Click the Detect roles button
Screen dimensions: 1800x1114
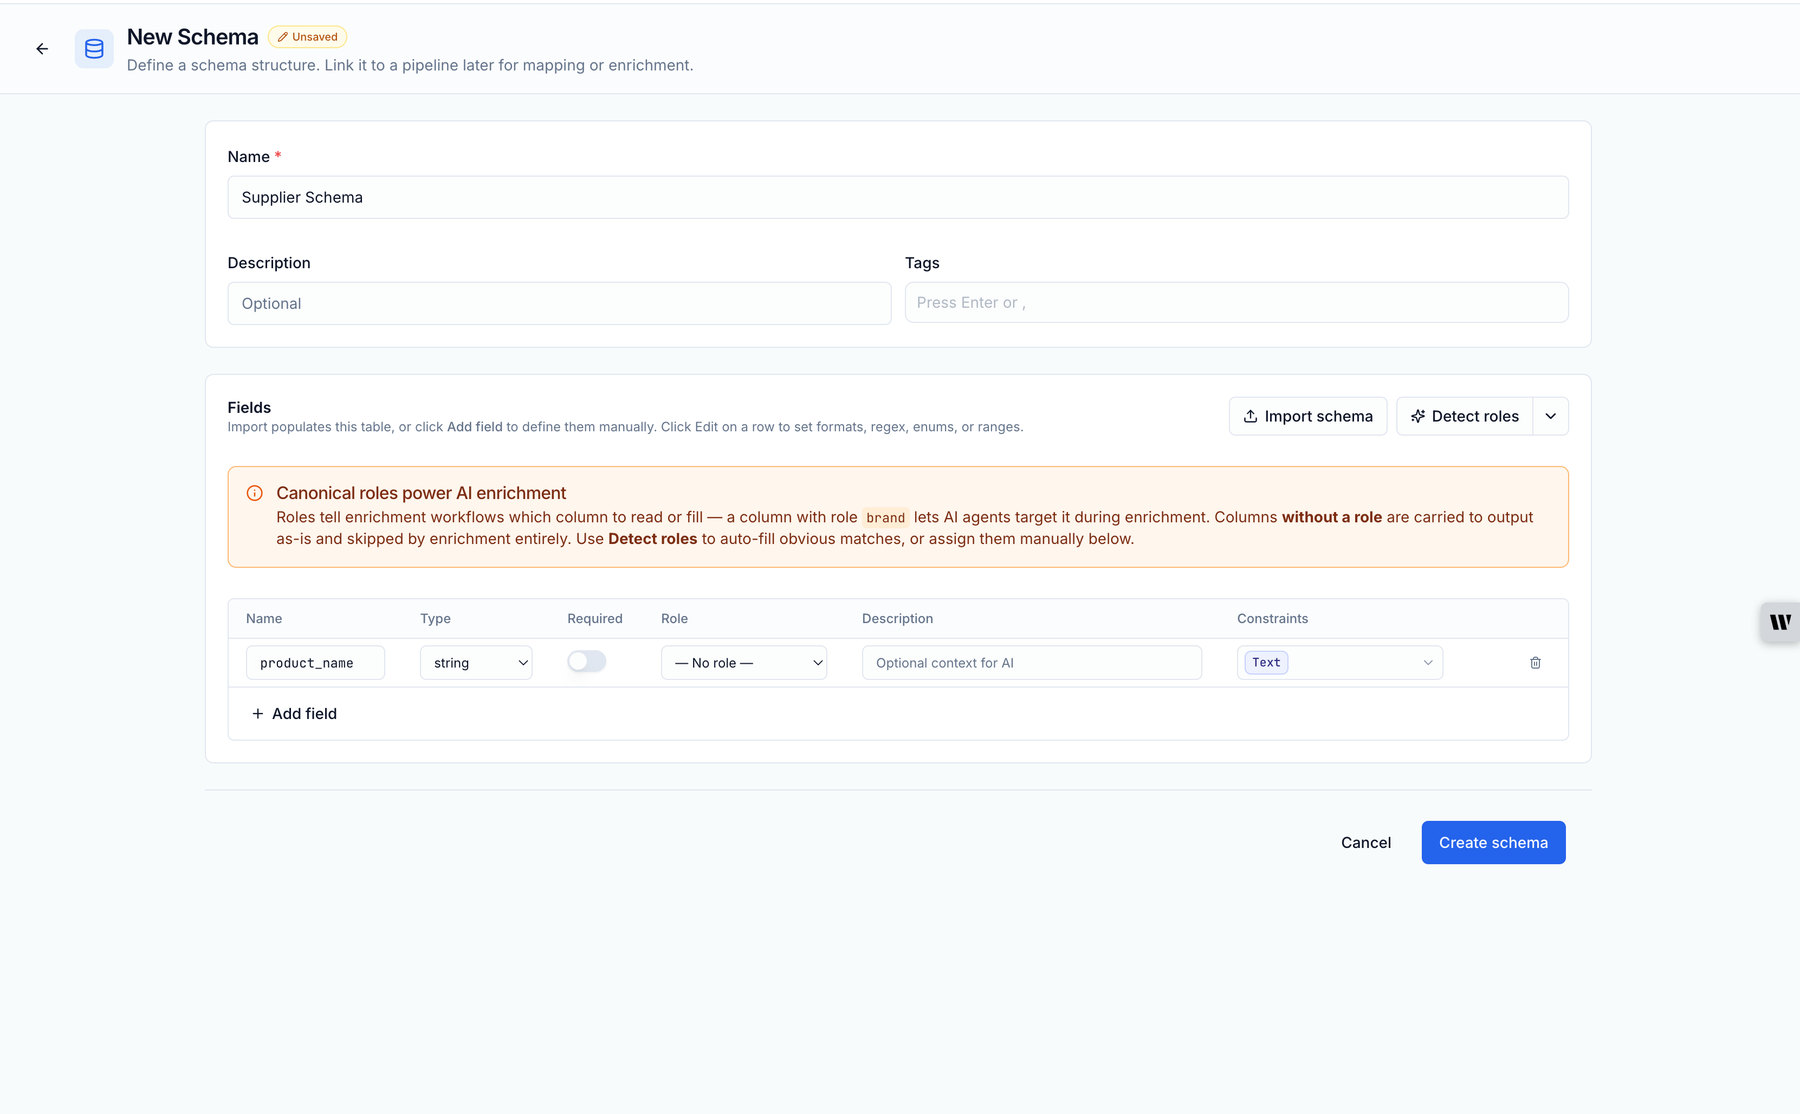pyautogui.click(x=1465, y=416)
